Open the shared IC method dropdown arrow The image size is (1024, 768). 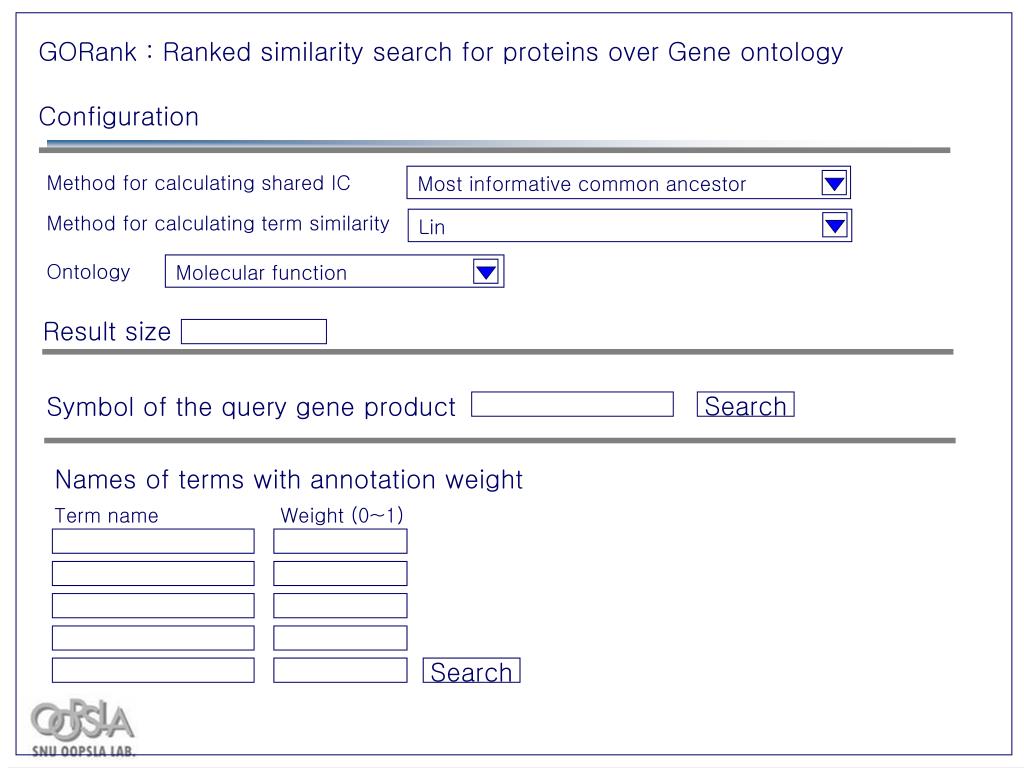pyautogui.click(x=834, y=183)
